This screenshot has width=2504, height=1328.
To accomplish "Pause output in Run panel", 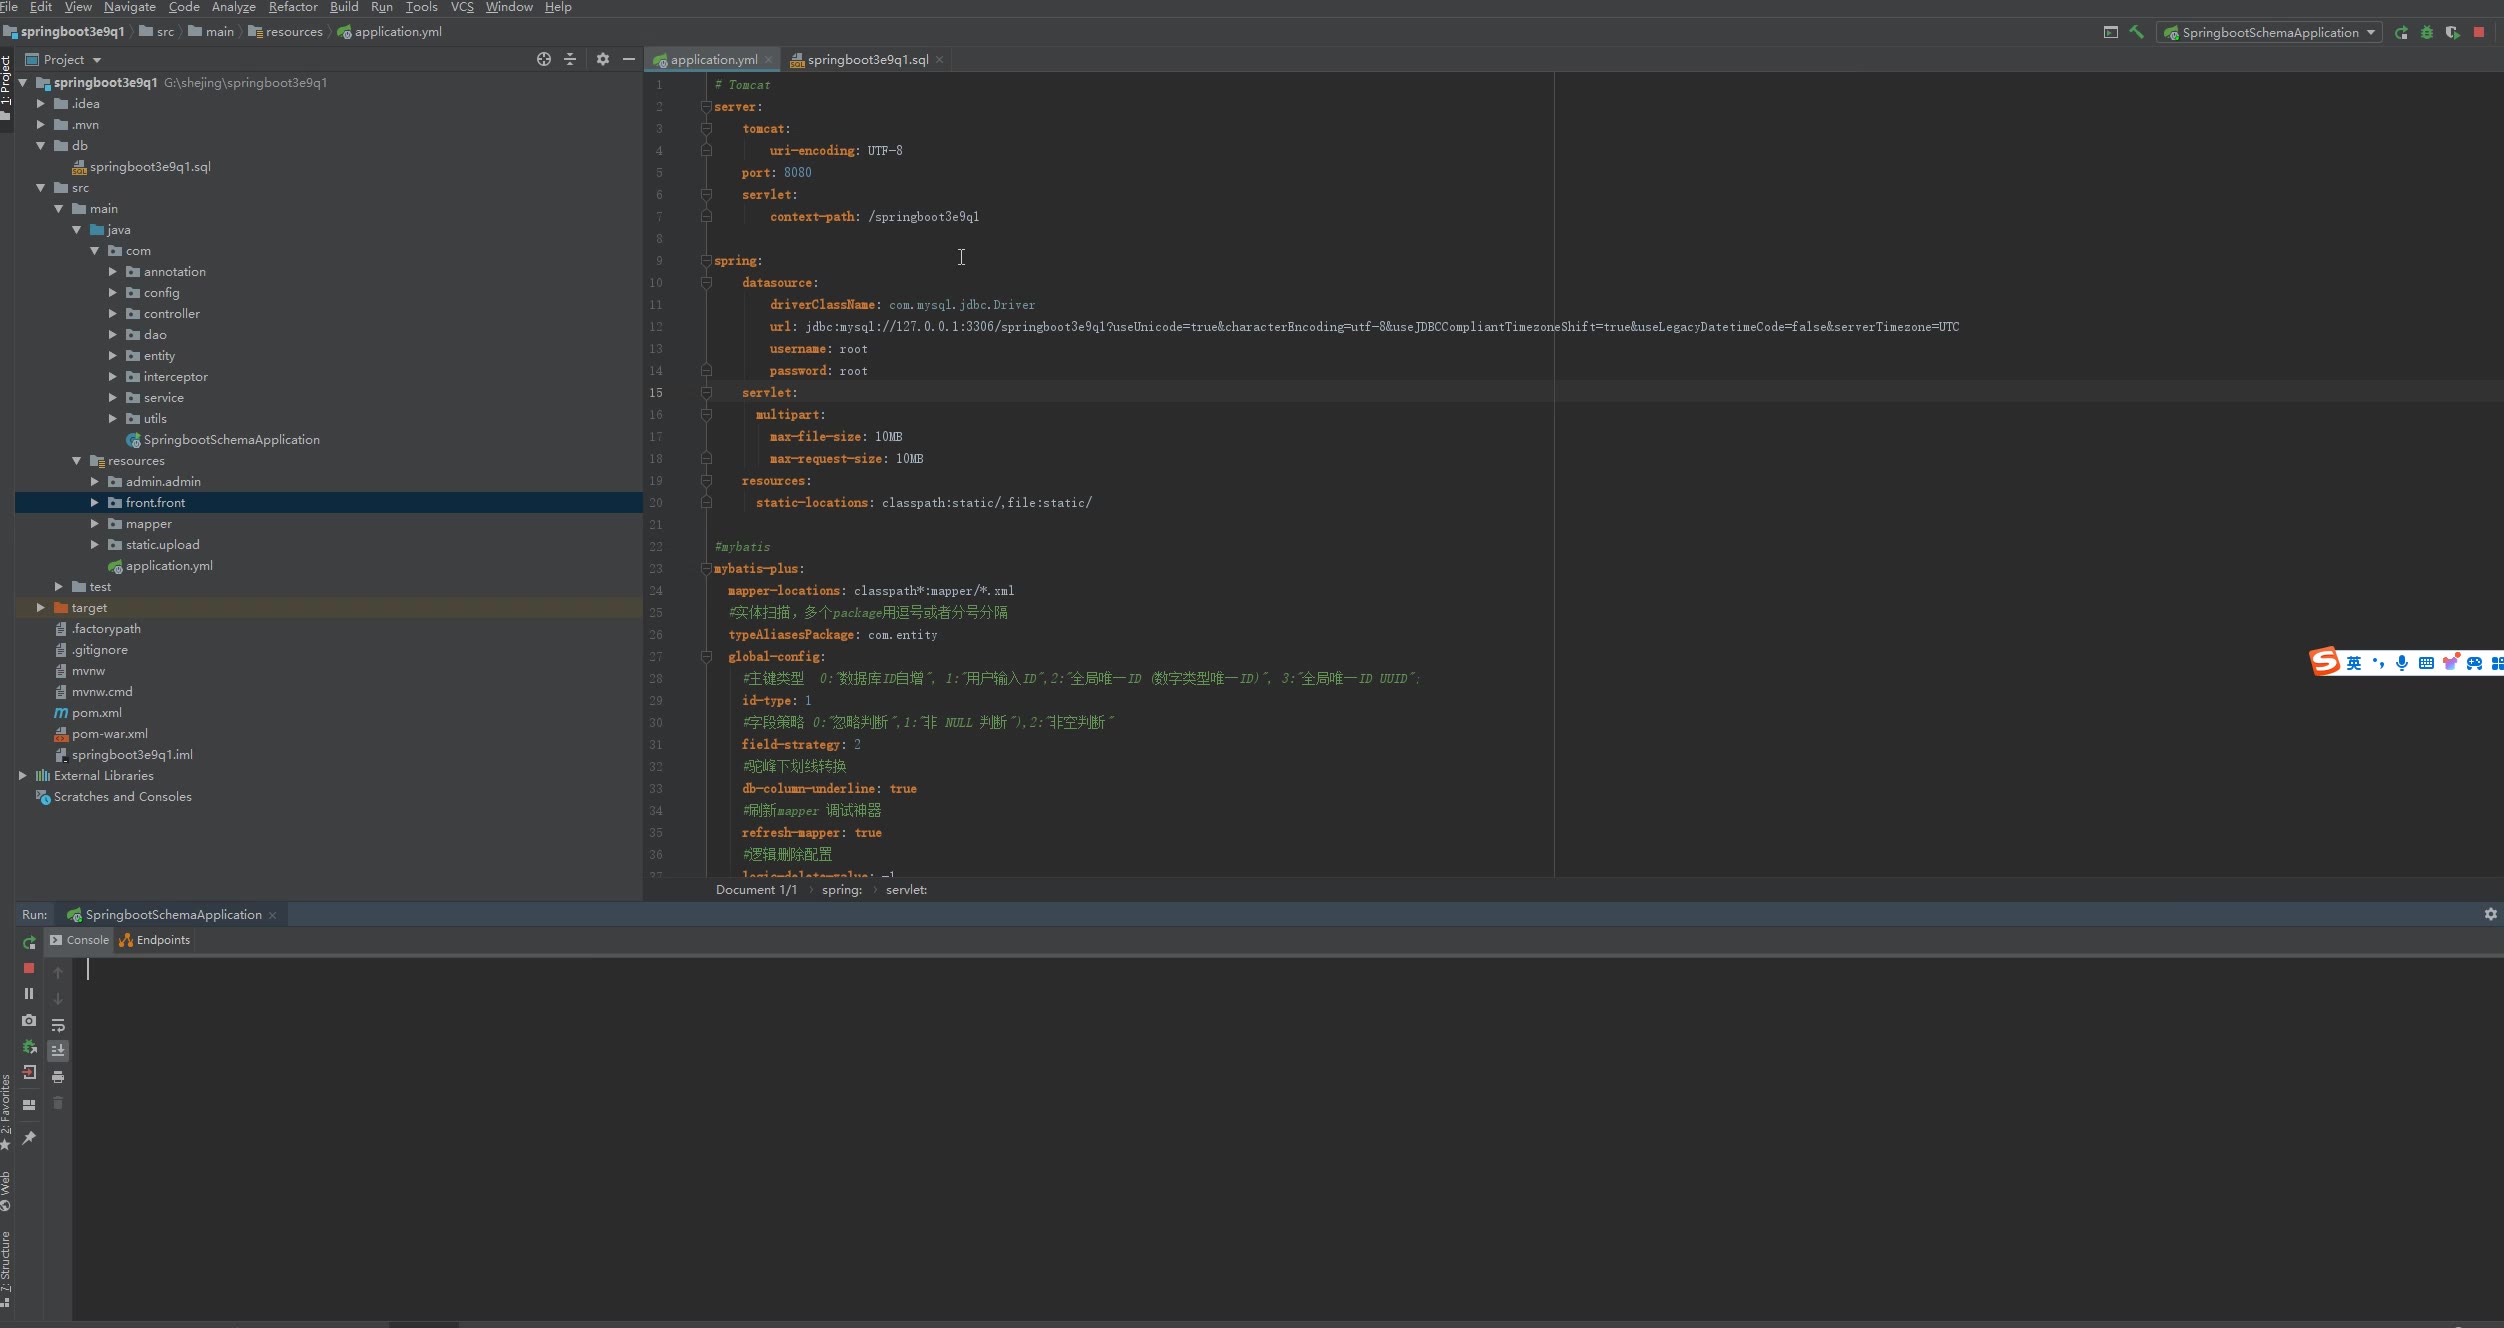I will (x=29, y=994).
